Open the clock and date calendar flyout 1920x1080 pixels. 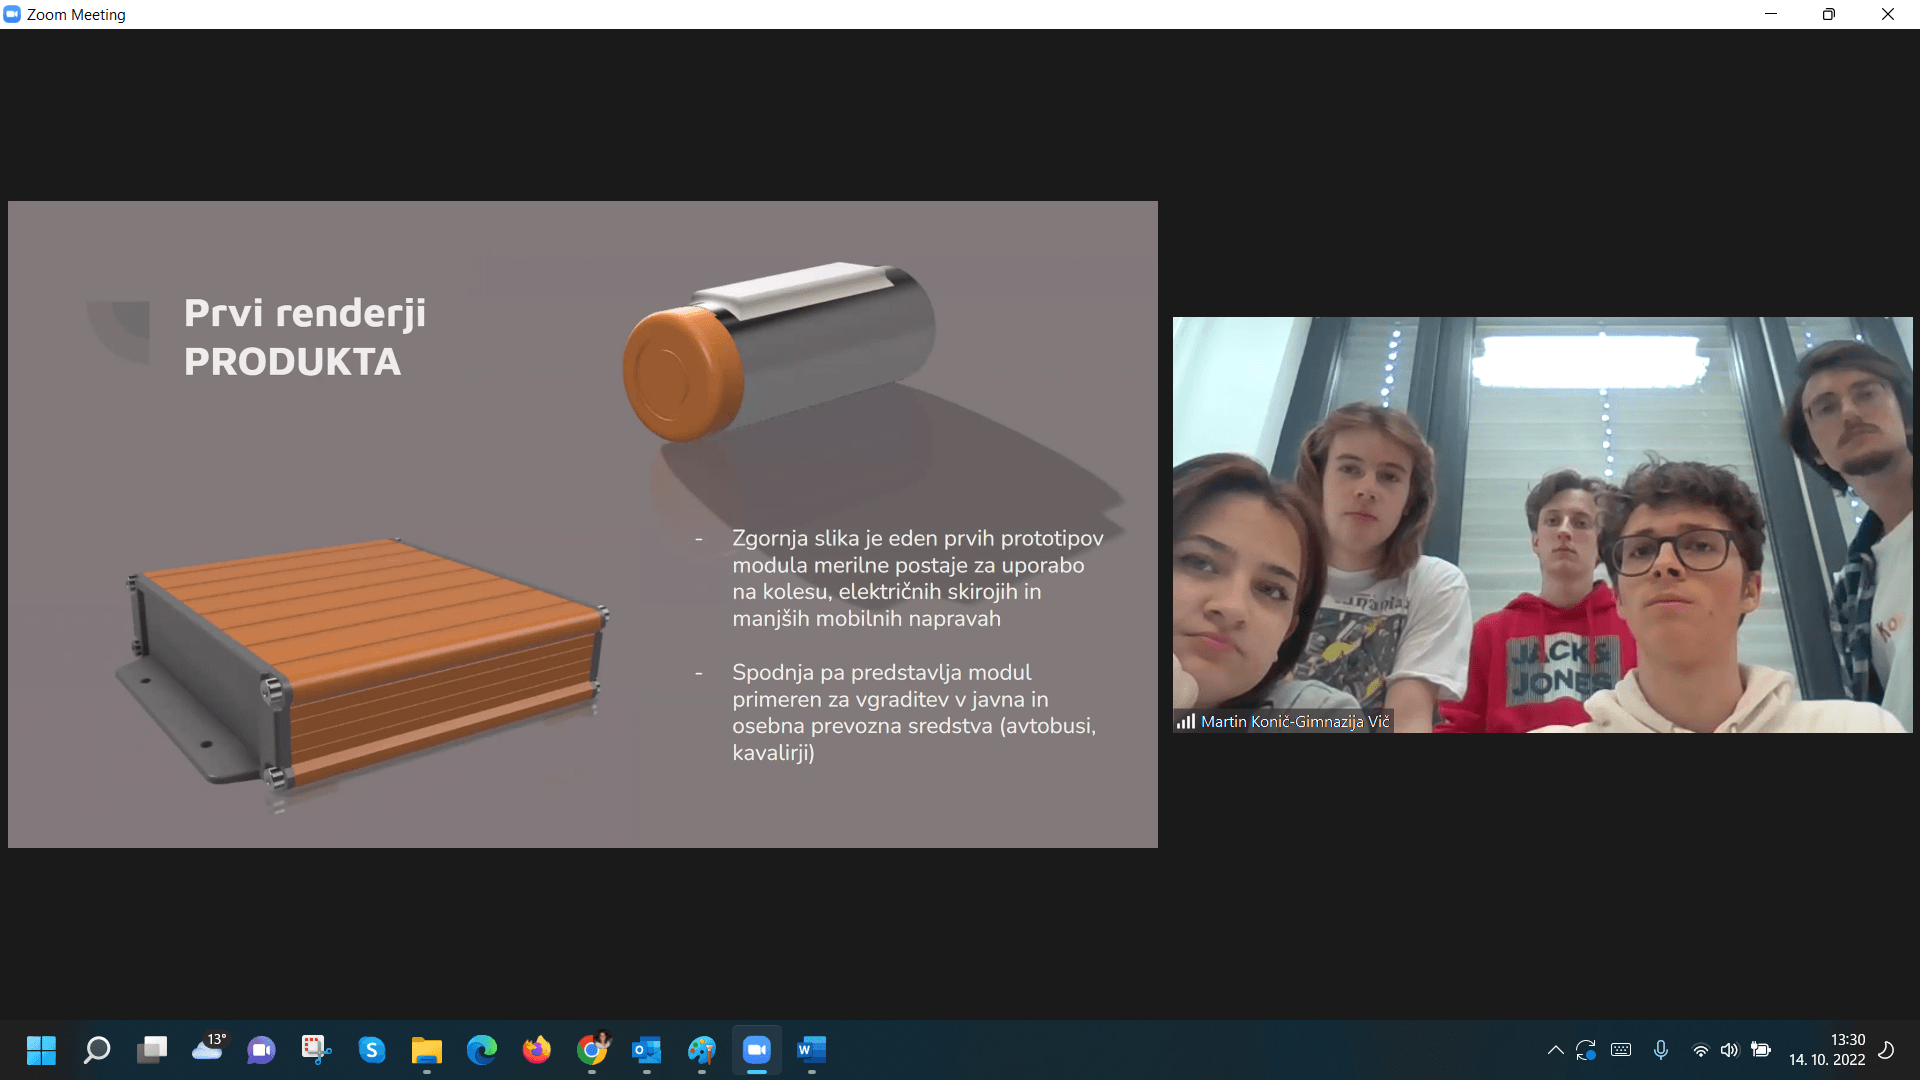coord(1827,1050)
